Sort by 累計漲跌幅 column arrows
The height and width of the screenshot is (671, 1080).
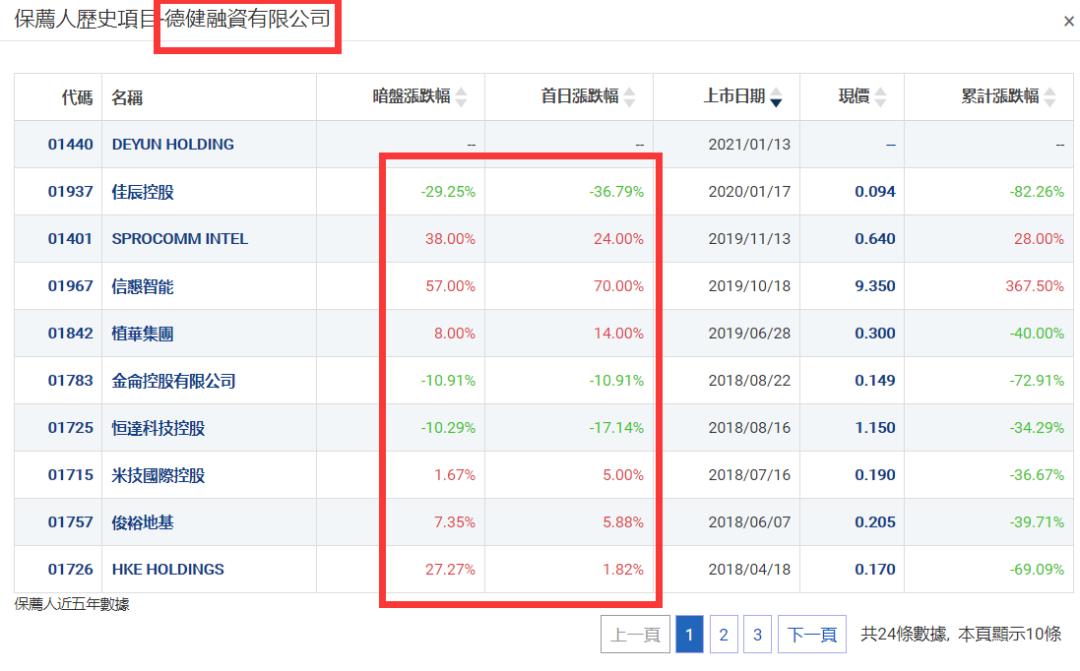[x=1049, y=97]
